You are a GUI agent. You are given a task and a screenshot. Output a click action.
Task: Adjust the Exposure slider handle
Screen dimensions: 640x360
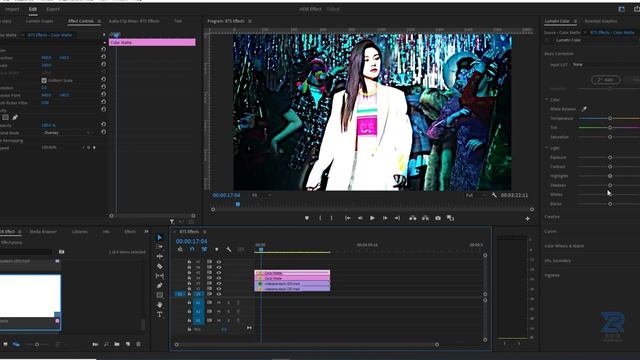click(610, 157)
